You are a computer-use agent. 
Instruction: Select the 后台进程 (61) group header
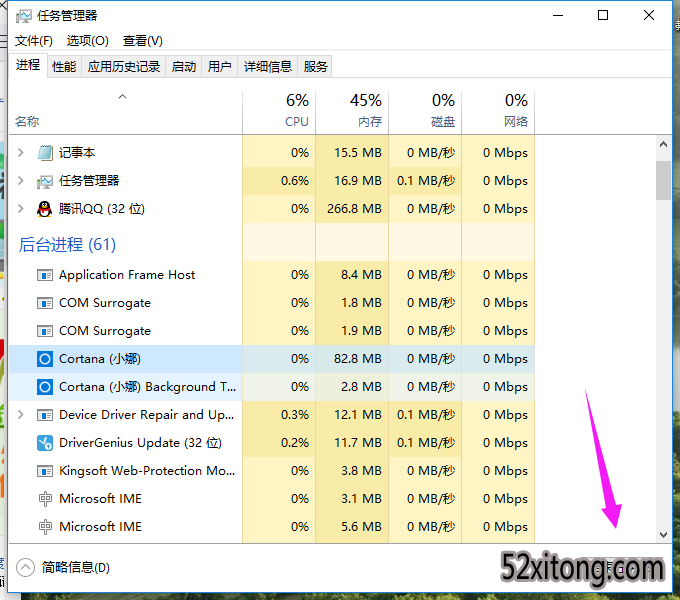point(67,245)
